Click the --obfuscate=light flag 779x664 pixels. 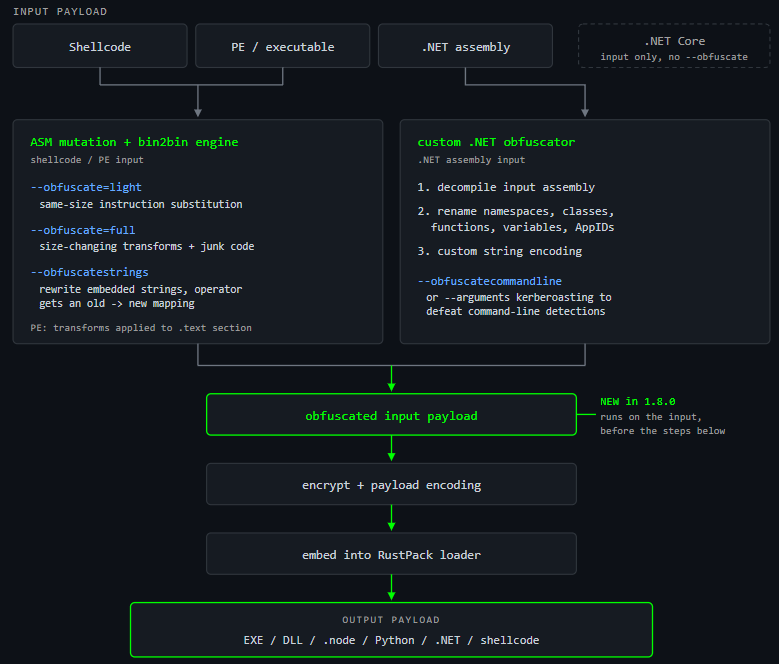[86, 187]
